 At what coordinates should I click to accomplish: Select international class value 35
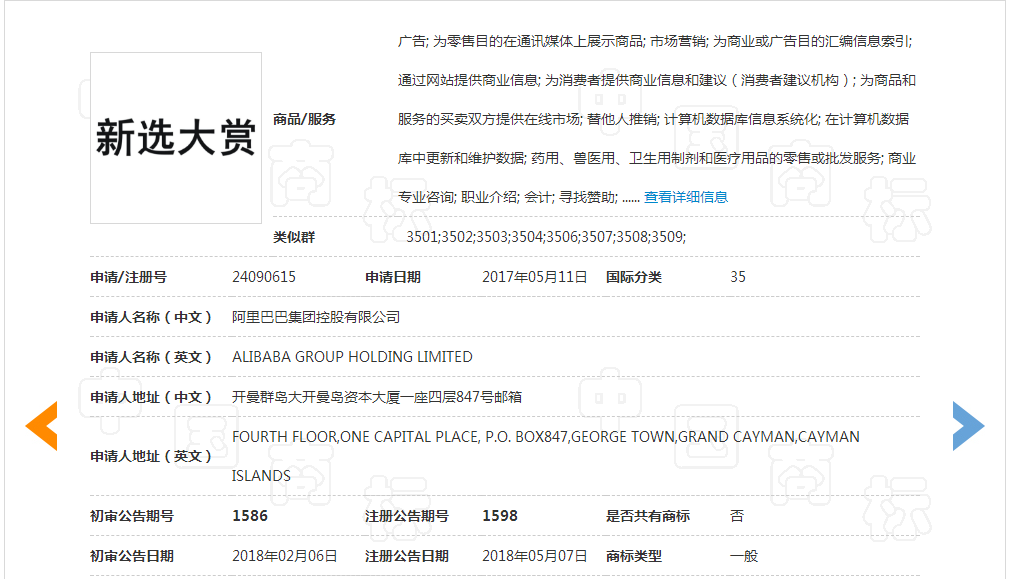tap(737, 277)
